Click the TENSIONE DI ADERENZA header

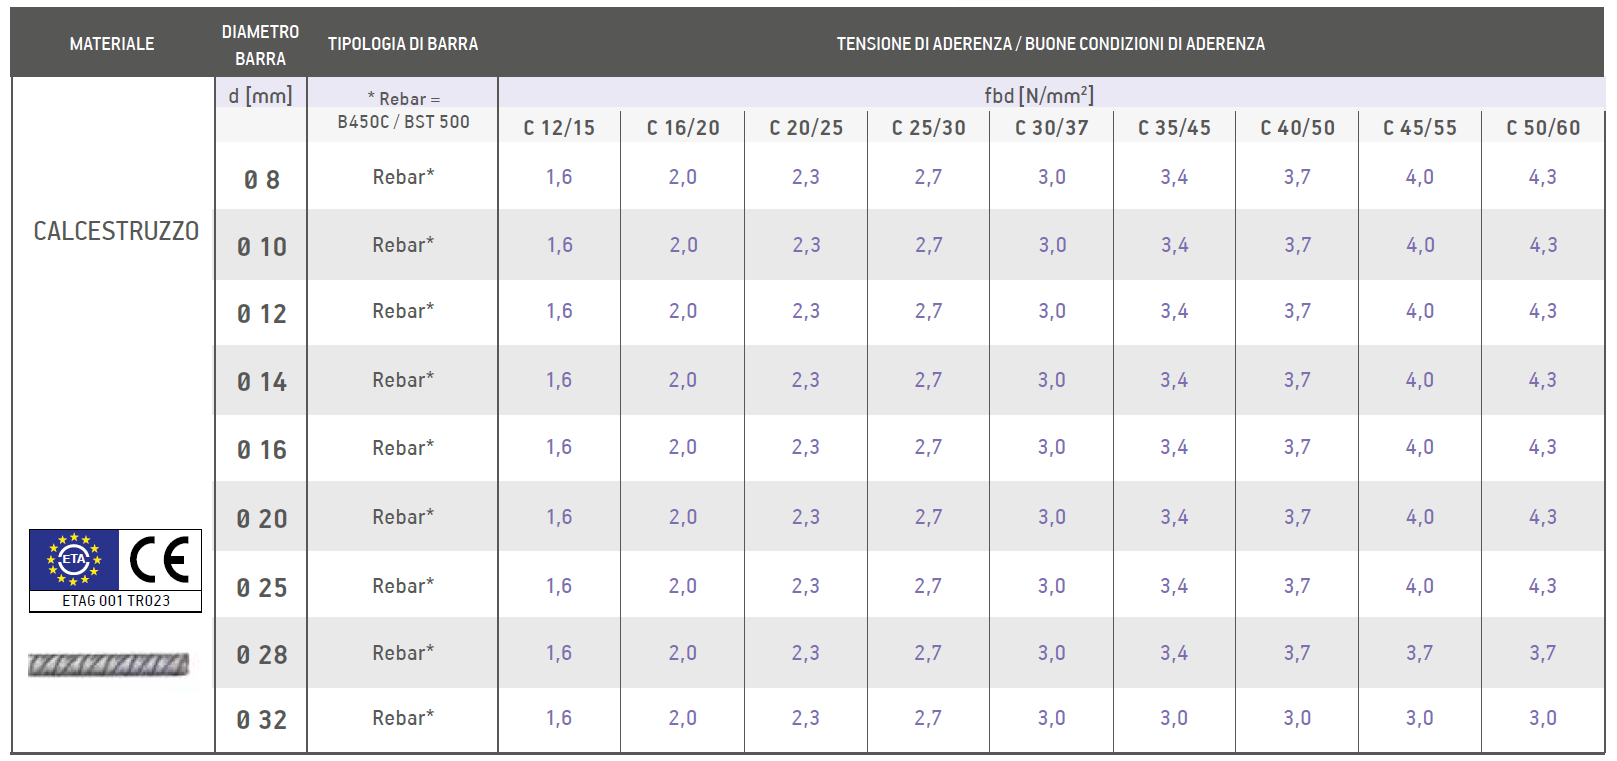click(1051, 44)
